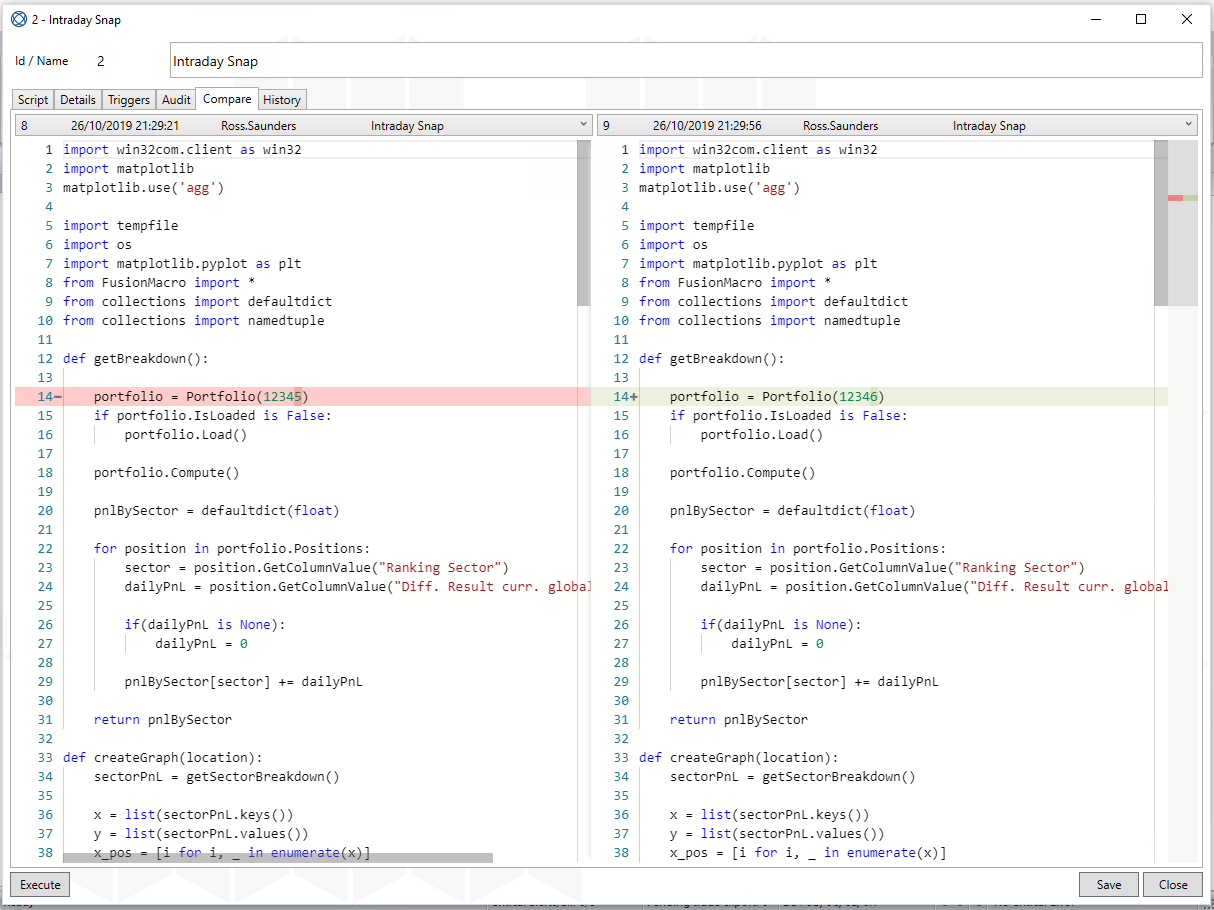Maximize the Intraday Snap window
Viewport: 1214px width, 910px height.
[1141, 19]
